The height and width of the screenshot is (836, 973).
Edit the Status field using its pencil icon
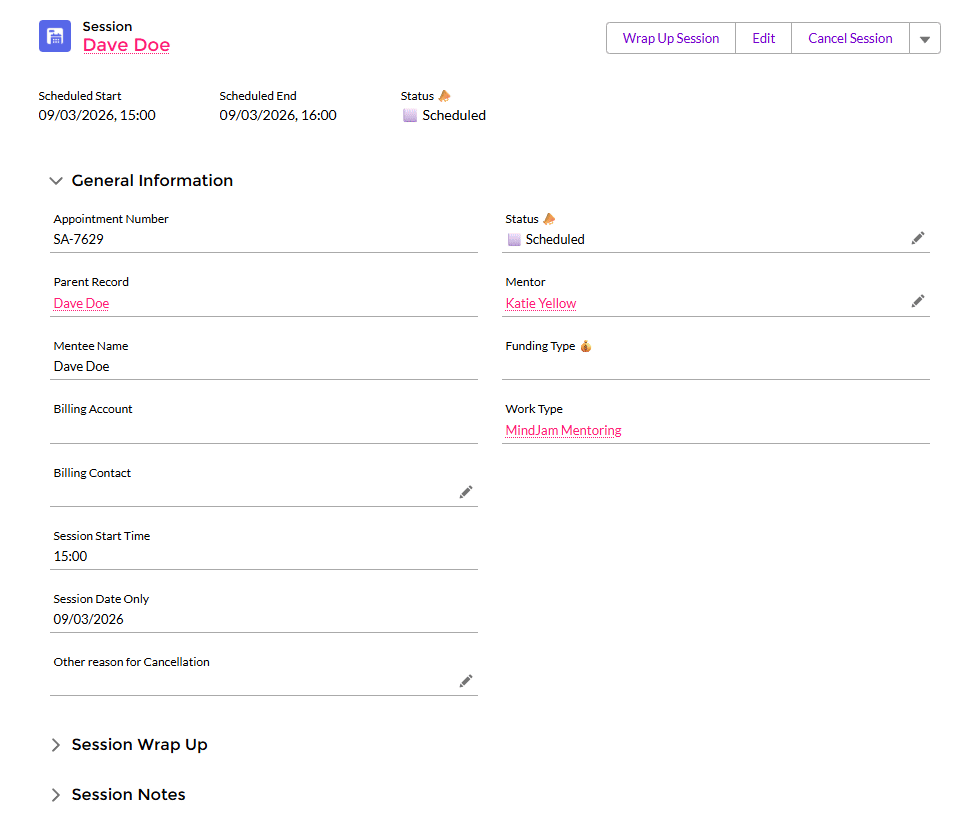pos(917,238)
